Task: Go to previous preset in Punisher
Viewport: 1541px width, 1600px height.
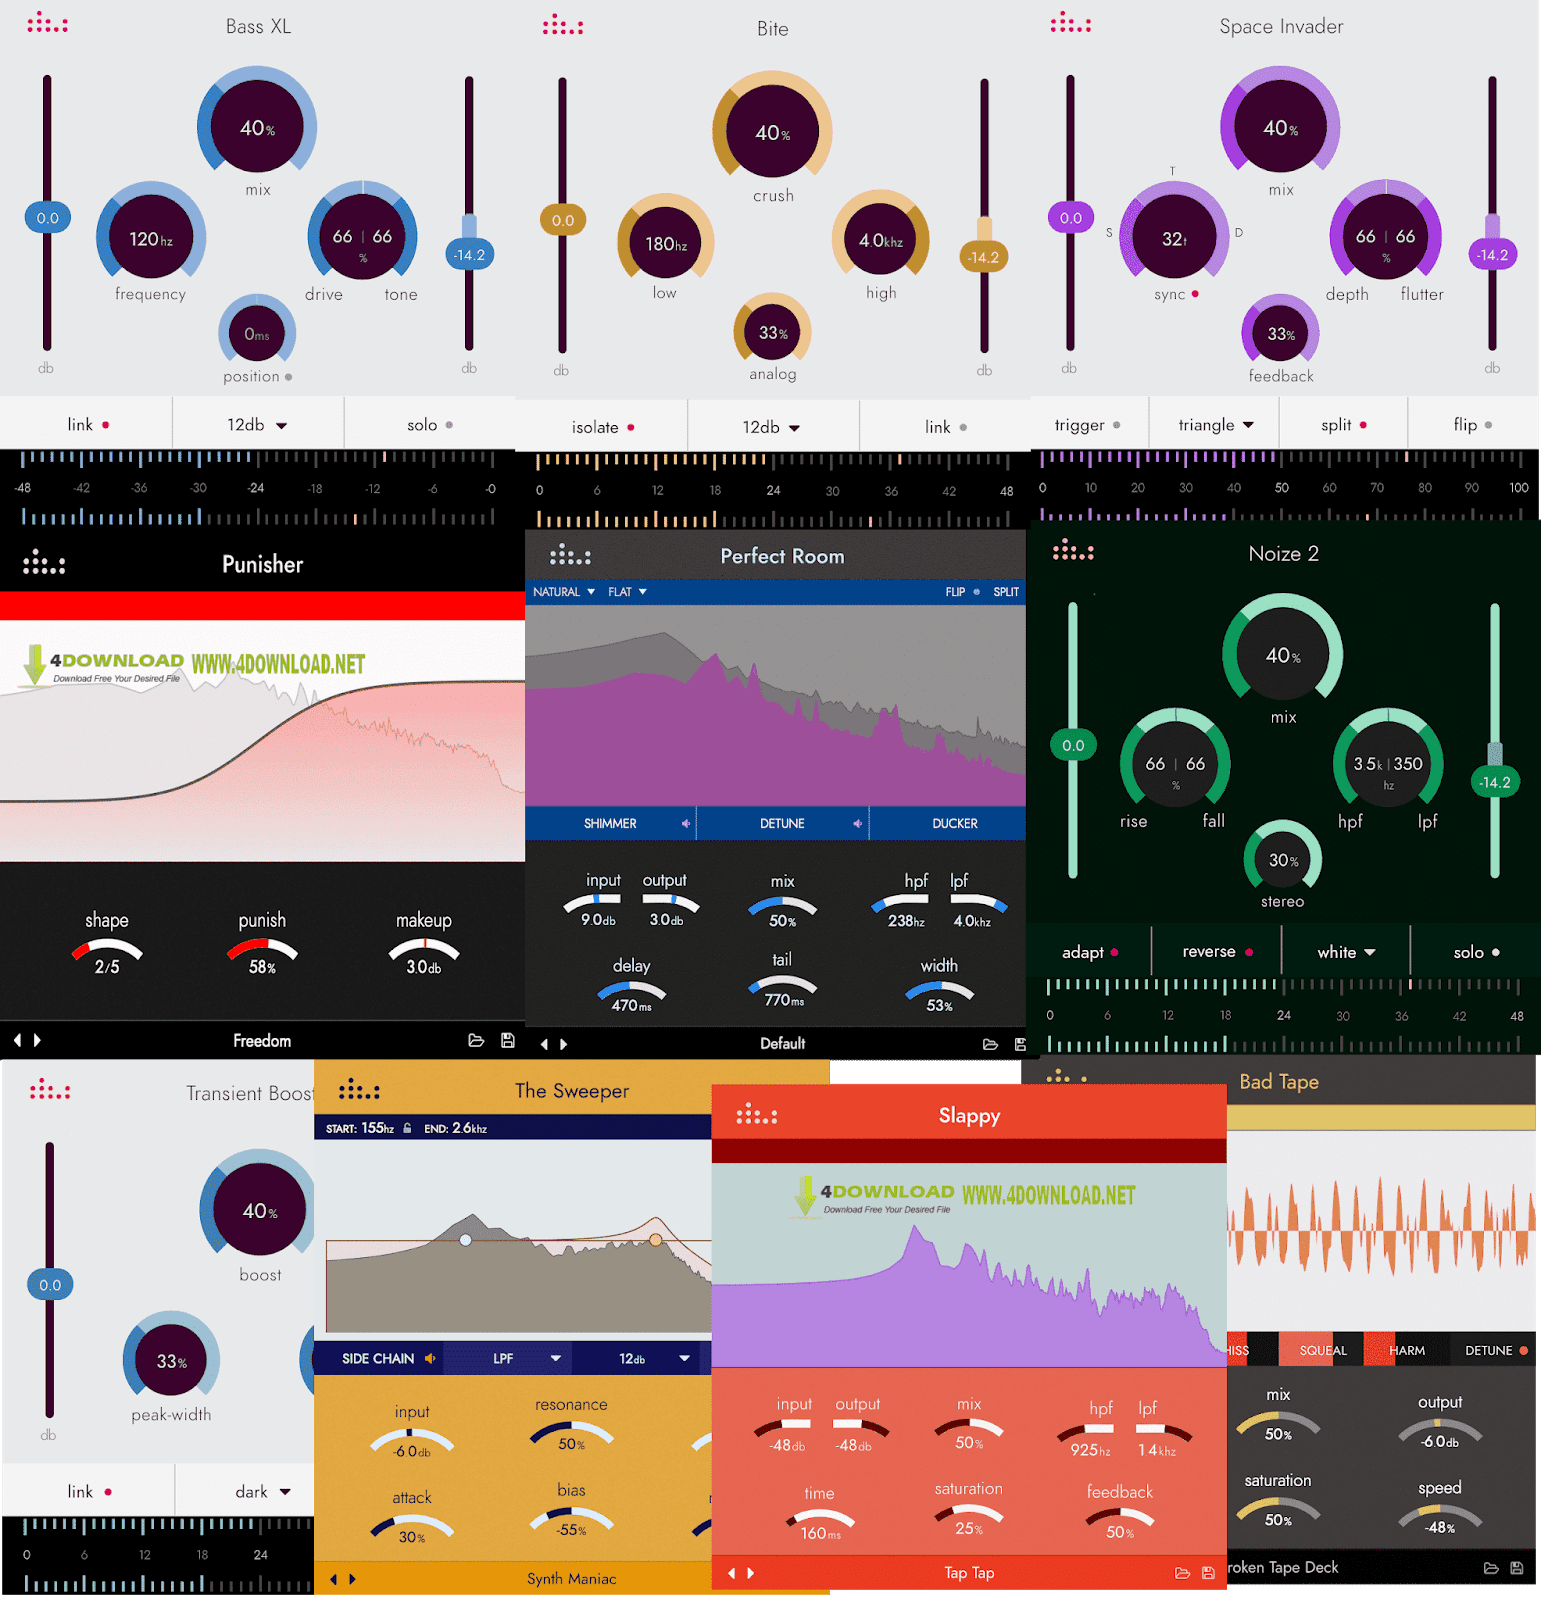Action: coord(17,1040)
